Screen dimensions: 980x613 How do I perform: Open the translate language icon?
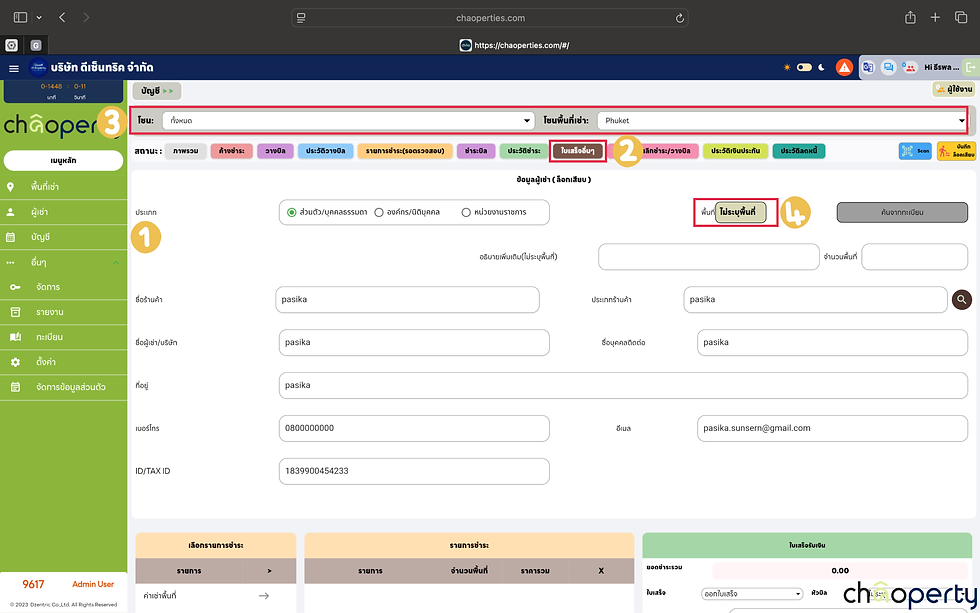(868, 67)
